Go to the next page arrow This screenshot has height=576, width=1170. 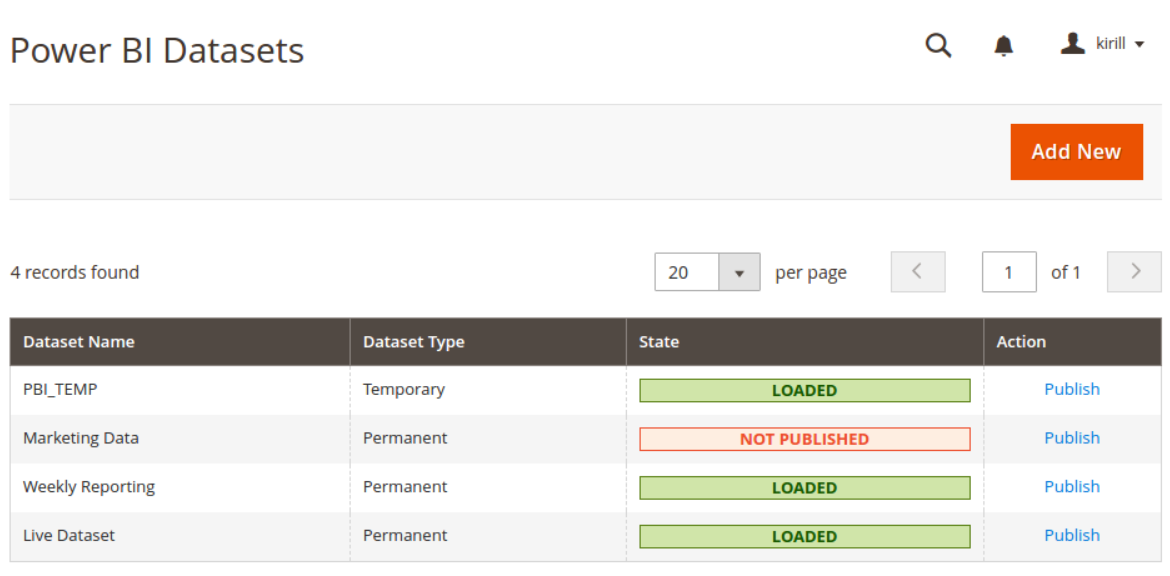[x=1134, y=272]
